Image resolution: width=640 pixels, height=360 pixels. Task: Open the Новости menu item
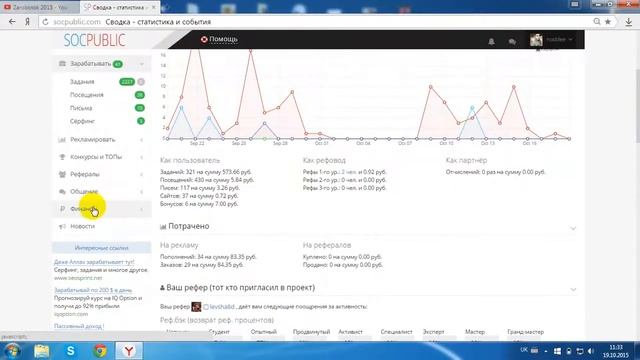click(x=82, y=226)
